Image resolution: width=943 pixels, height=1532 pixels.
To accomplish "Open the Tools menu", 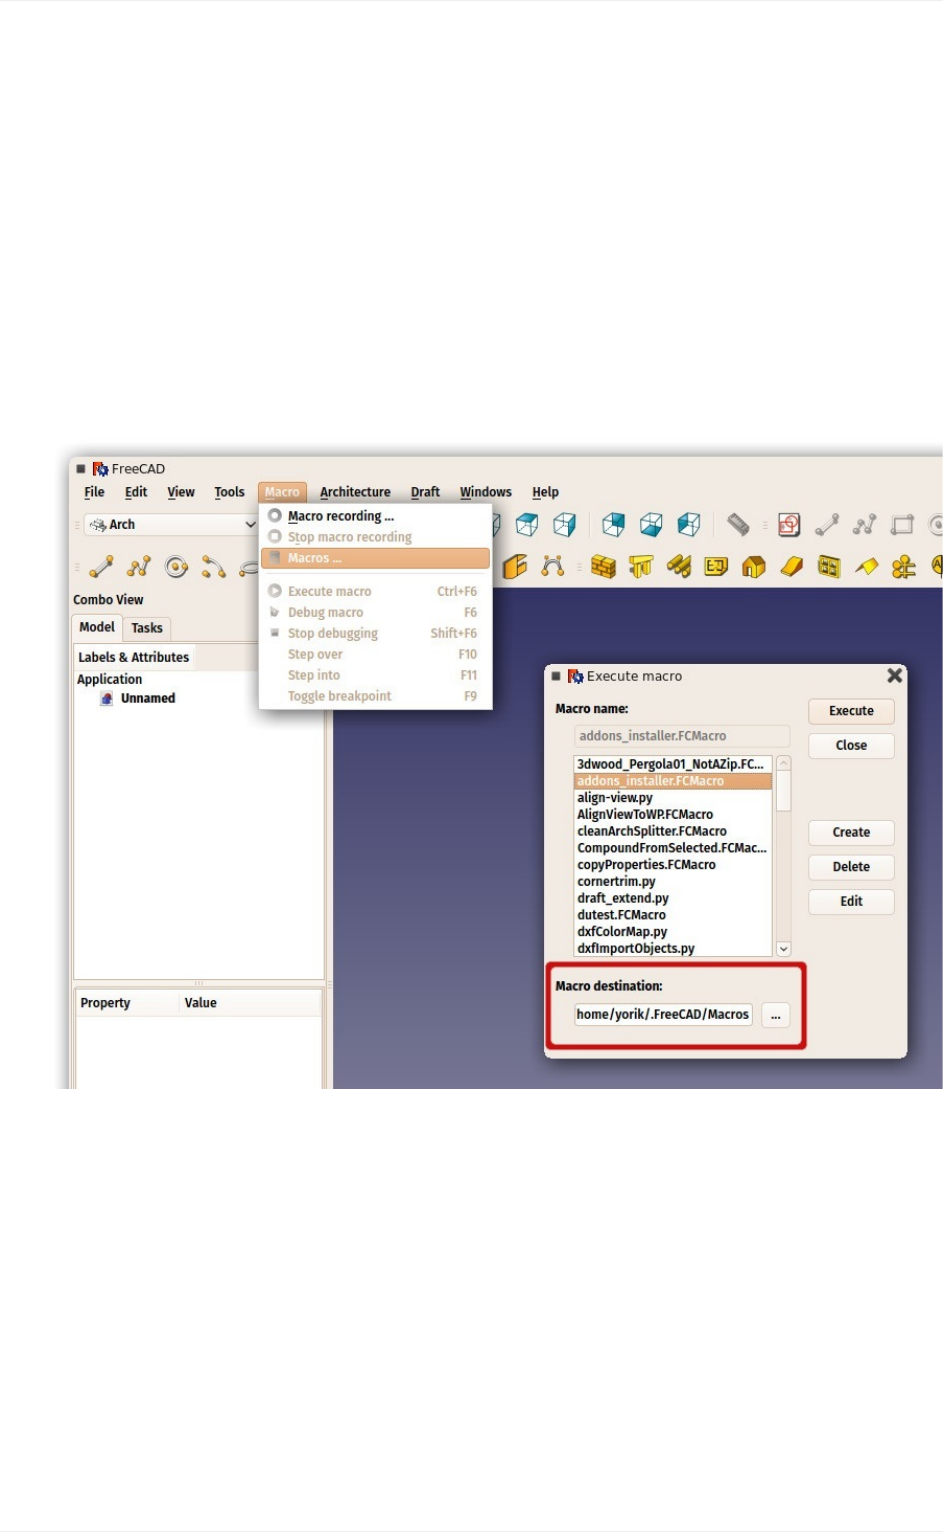I will tap(229, 492).
